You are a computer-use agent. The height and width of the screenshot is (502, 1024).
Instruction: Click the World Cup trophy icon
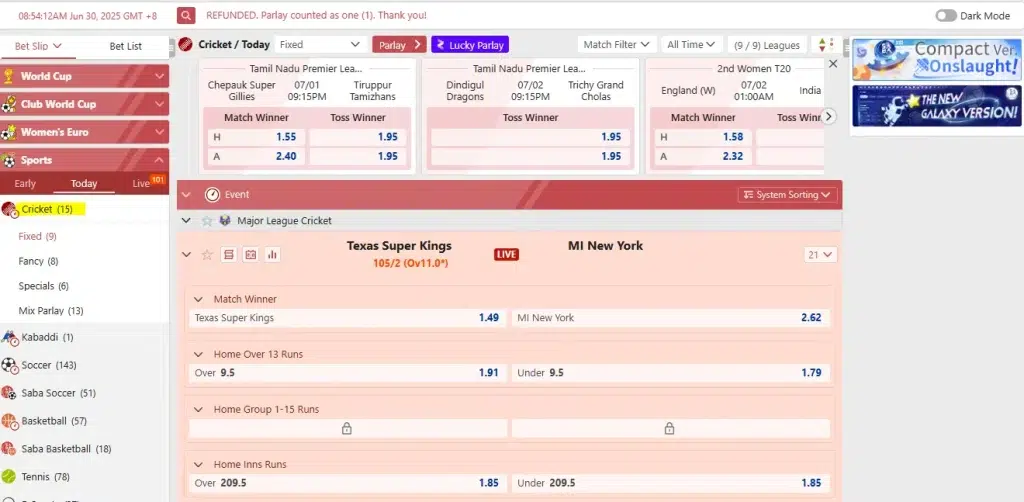click(x=8, y=76)
